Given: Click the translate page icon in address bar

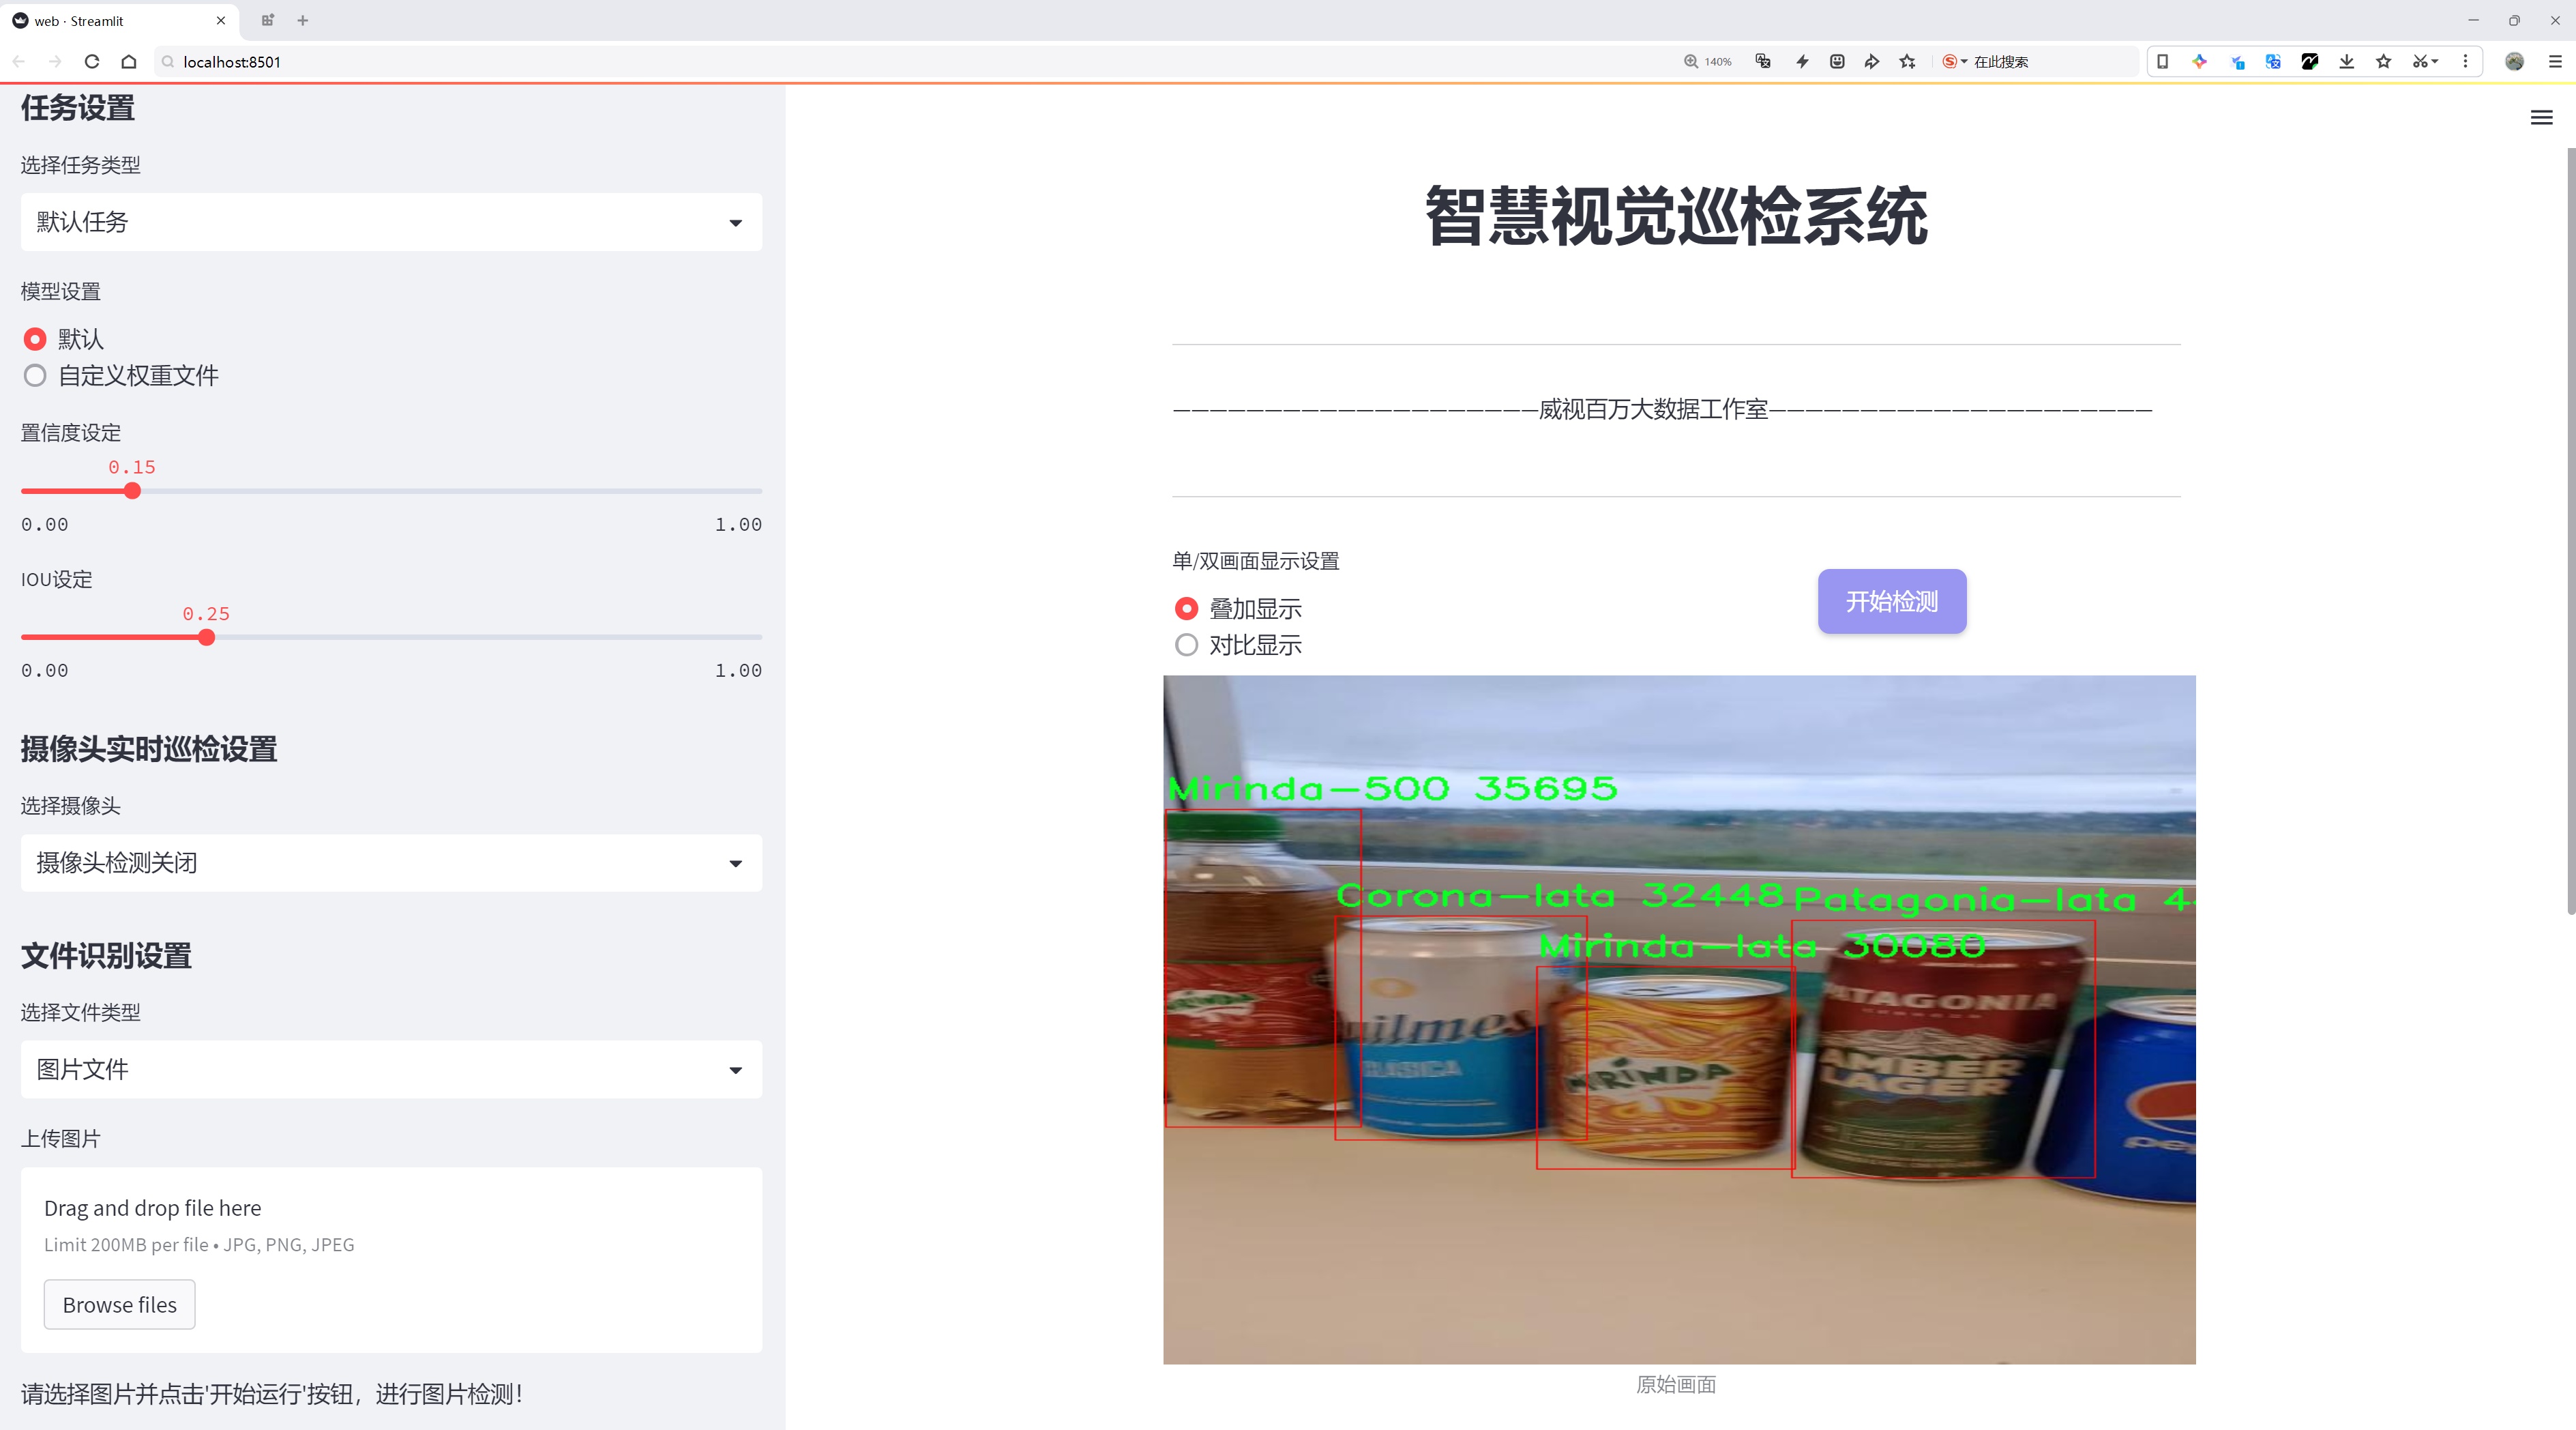Looking at the screenshot, I should pyautogui.click(x=1763, y=62).
